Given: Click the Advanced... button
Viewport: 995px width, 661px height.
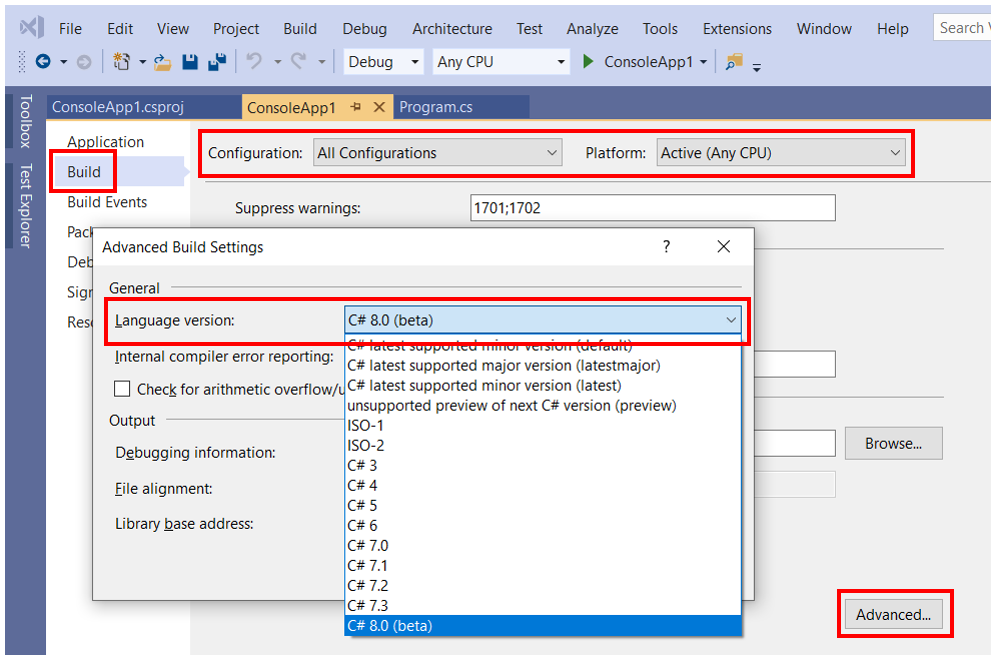Looking at the screenshot, I should pyautogui.click(x=893, y=615).
